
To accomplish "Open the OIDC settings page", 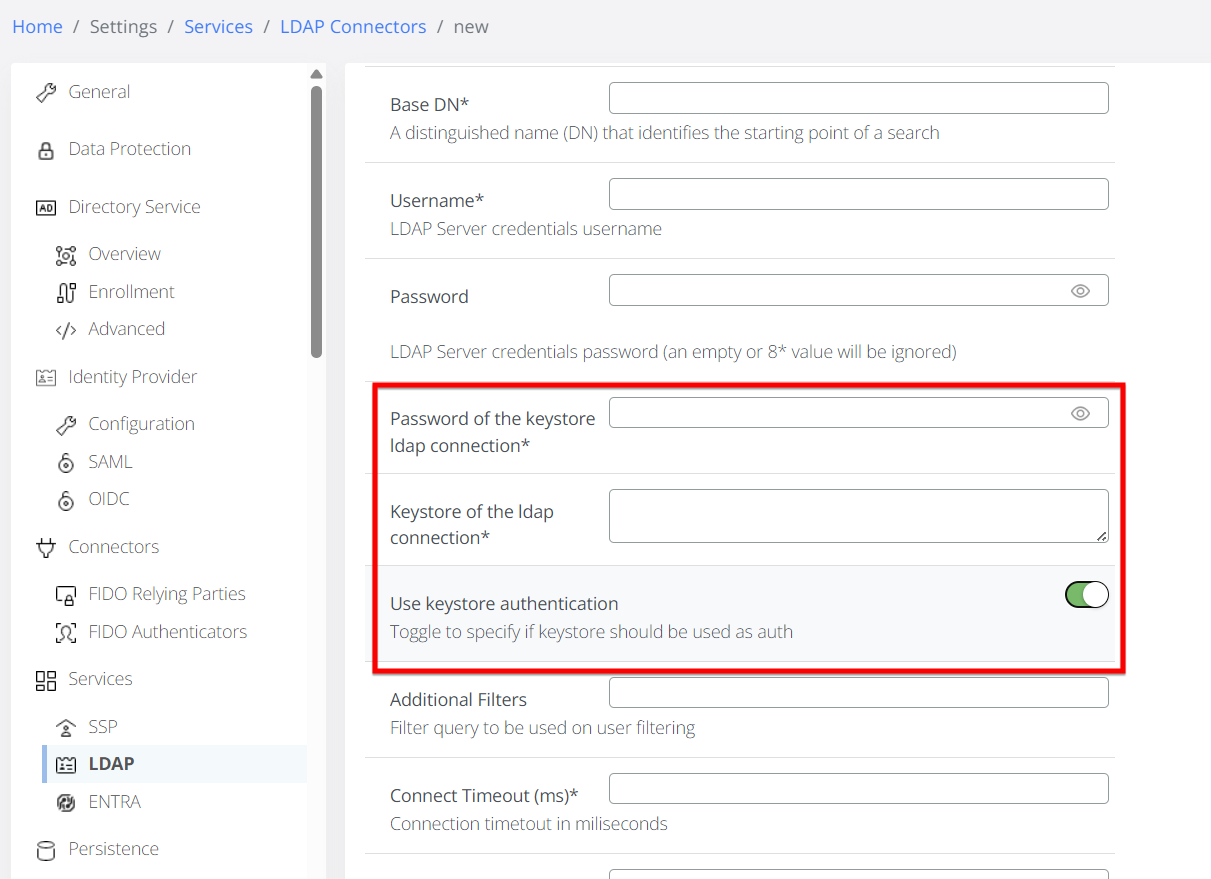I will pos(108,499).
